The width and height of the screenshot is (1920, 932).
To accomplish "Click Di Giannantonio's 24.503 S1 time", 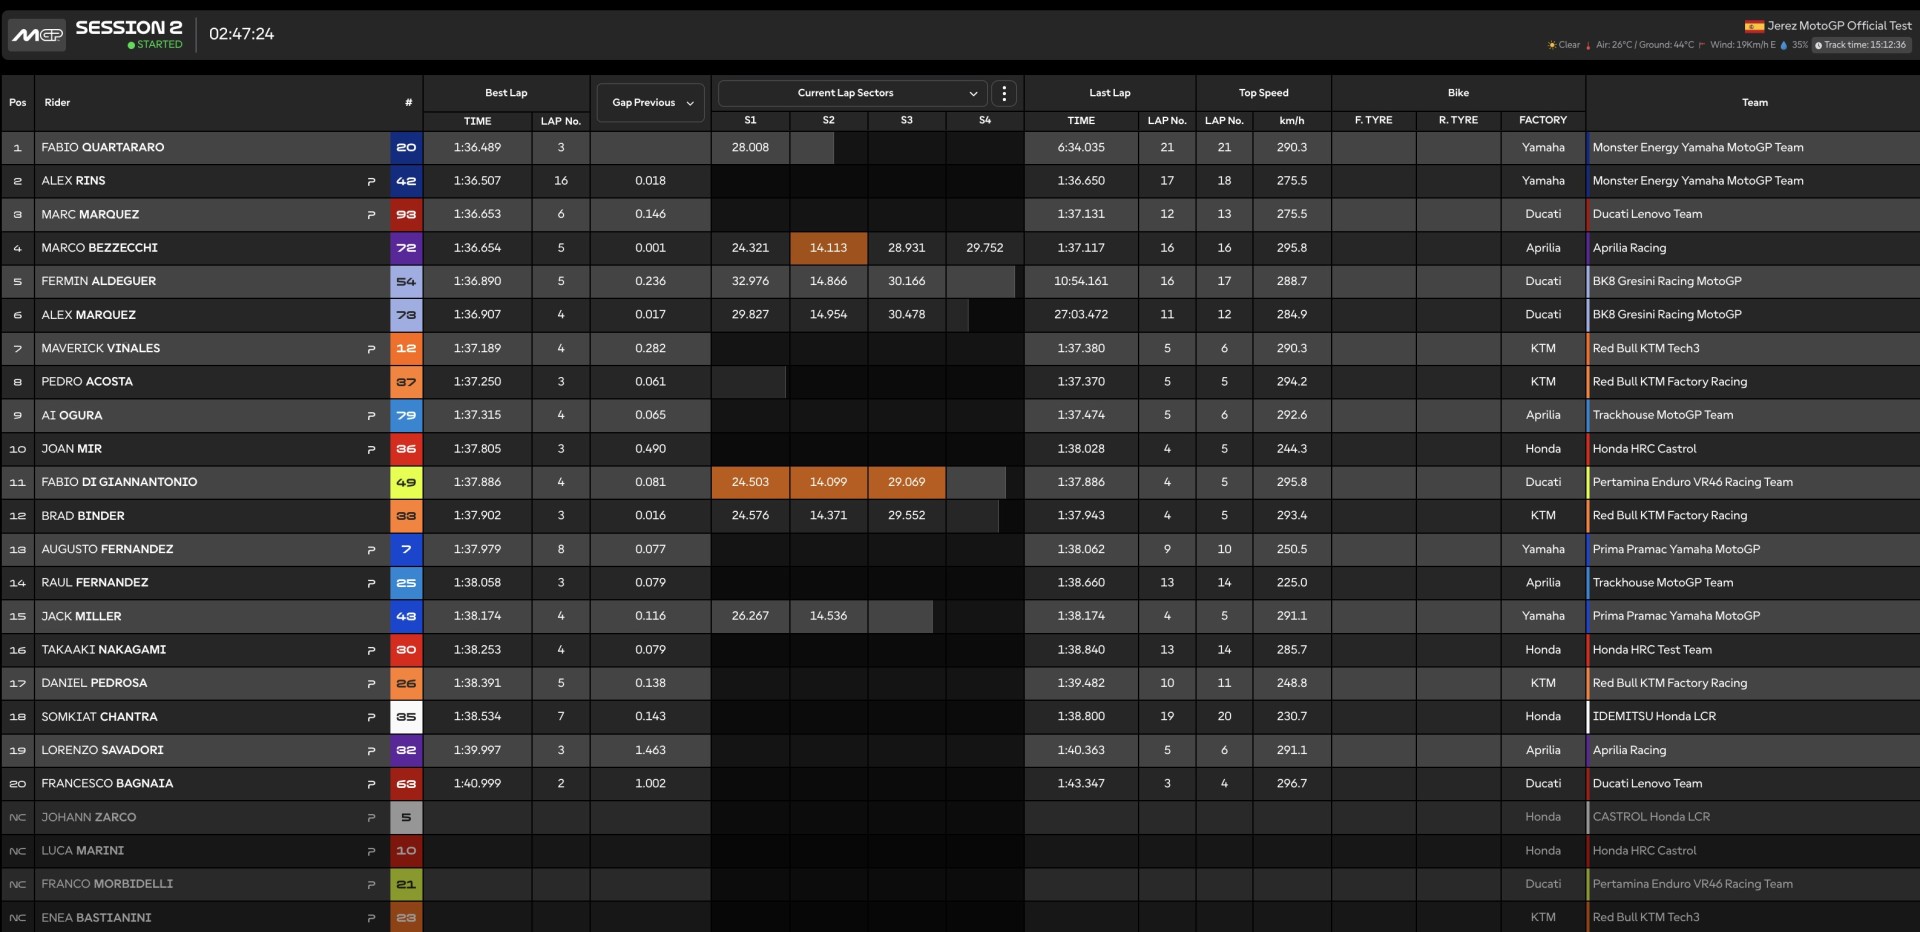I will point(750,482).
